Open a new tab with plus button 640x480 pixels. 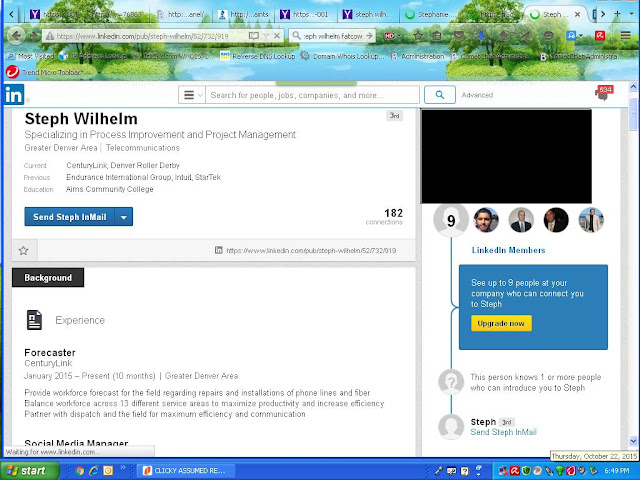618,14
